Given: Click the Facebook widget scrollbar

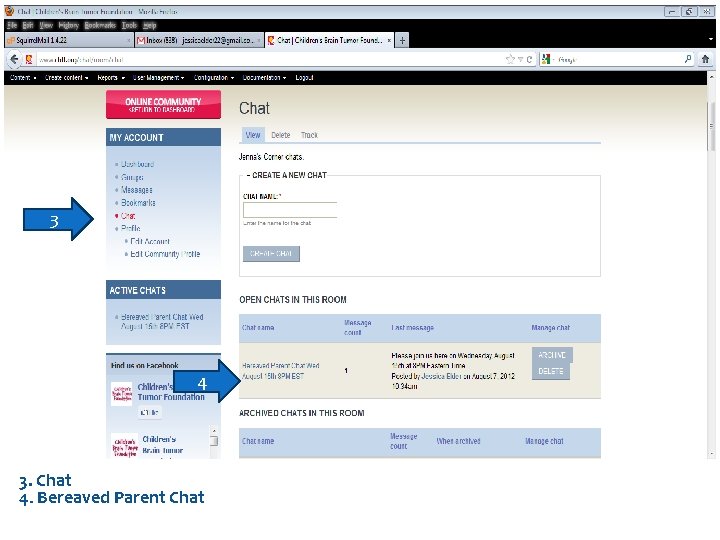Looking at the screenshot, I should pyautogui.click(x=214, y=441).
